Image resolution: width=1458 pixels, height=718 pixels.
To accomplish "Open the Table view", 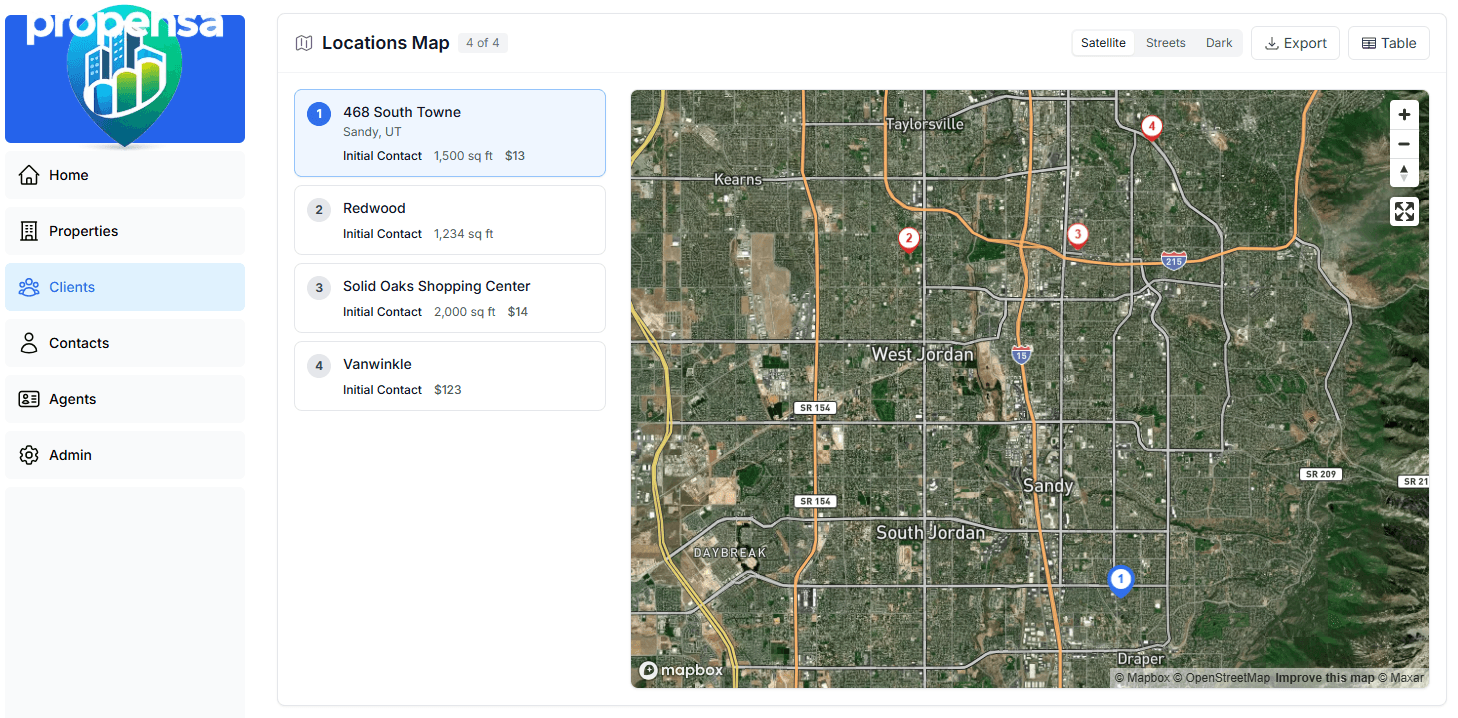I will click(x=1388, y=42).
